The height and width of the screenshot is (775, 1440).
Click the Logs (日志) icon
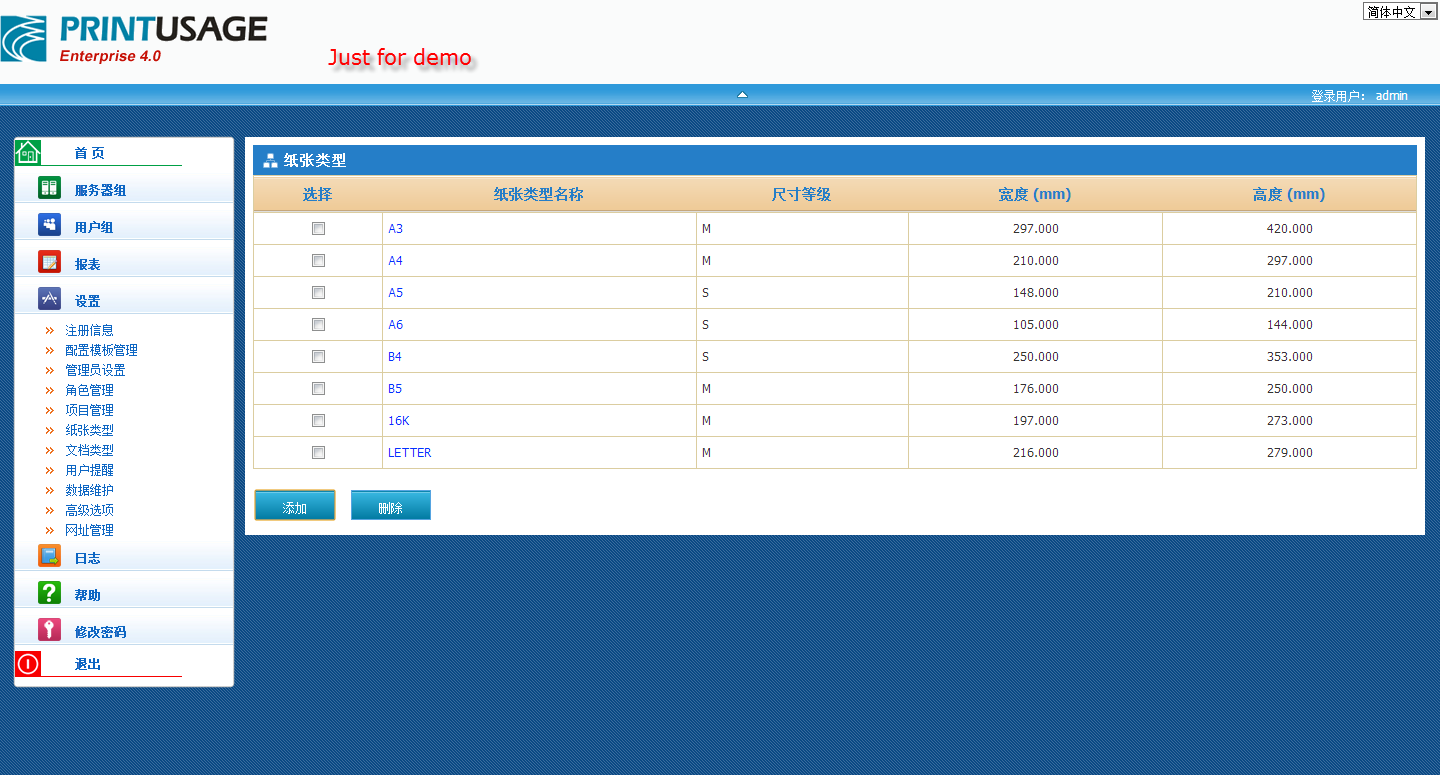pos(49,556)
